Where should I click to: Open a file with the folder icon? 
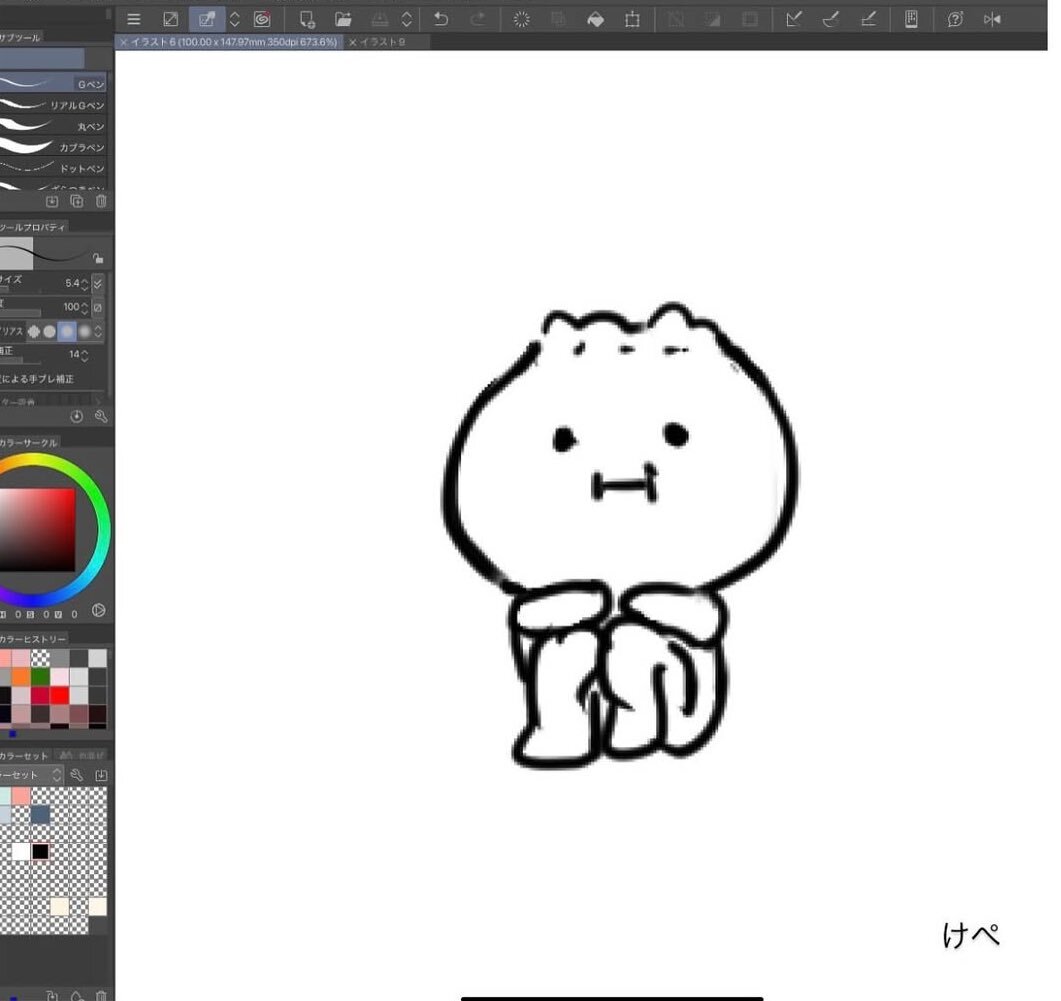coord(344,20)
